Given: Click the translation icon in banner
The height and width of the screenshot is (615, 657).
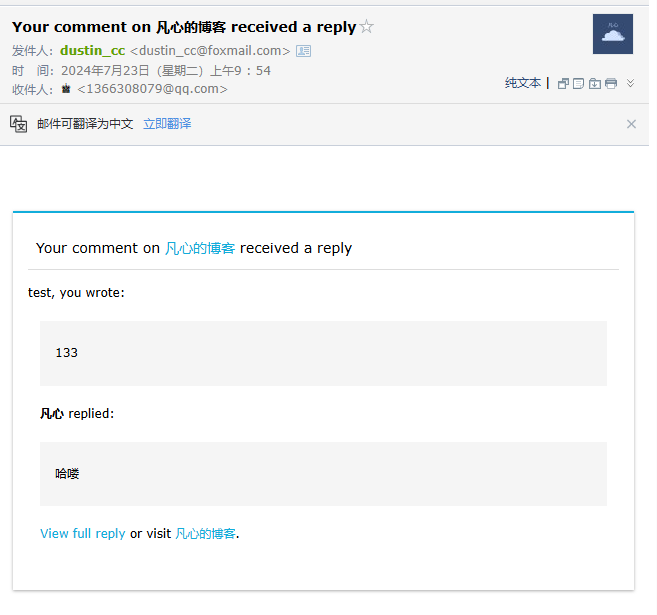Looking at the screenshot, I should [x=18, y=124].
